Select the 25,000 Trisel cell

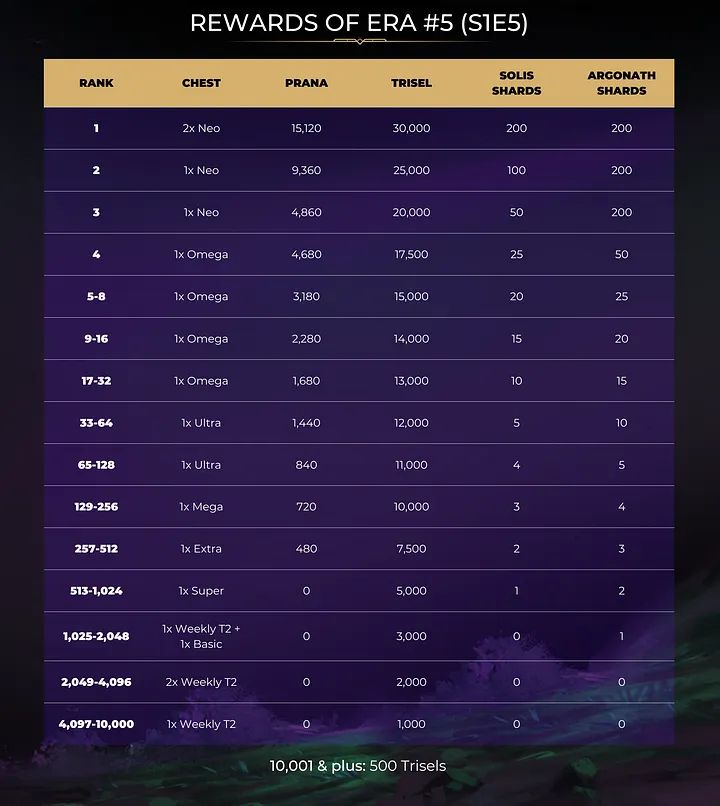point(411,170)
